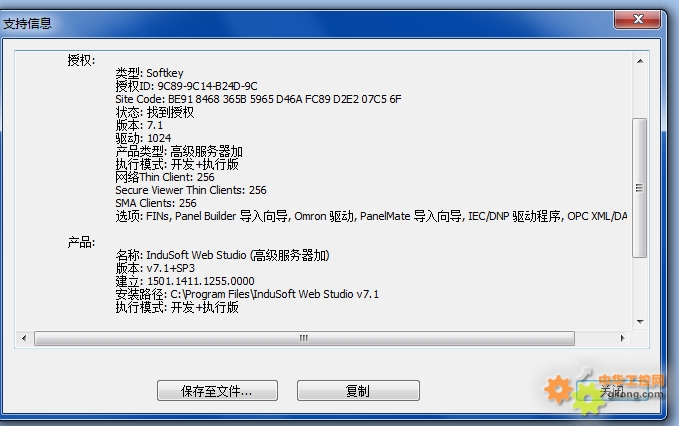This screenshot has width=679, height=426.
Task: Click the Secure Viewer Thin Clients line
Action: [x=191, y=190]
